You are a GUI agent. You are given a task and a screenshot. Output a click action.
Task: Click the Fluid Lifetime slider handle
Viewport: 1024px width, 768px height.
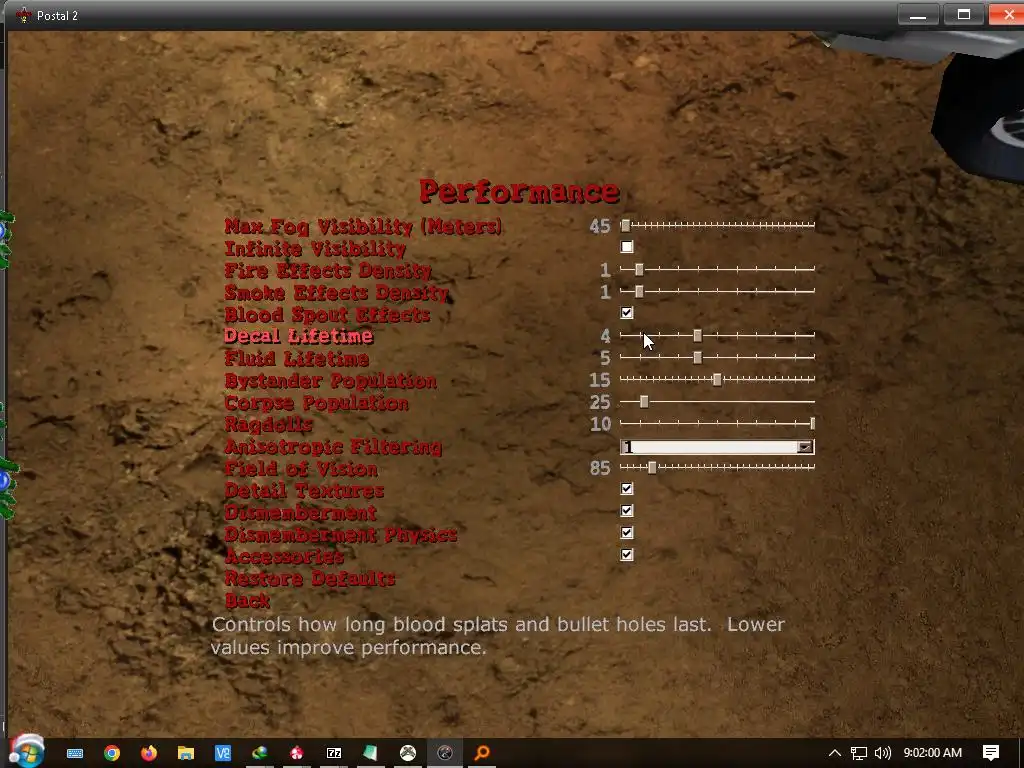point(697,357)
